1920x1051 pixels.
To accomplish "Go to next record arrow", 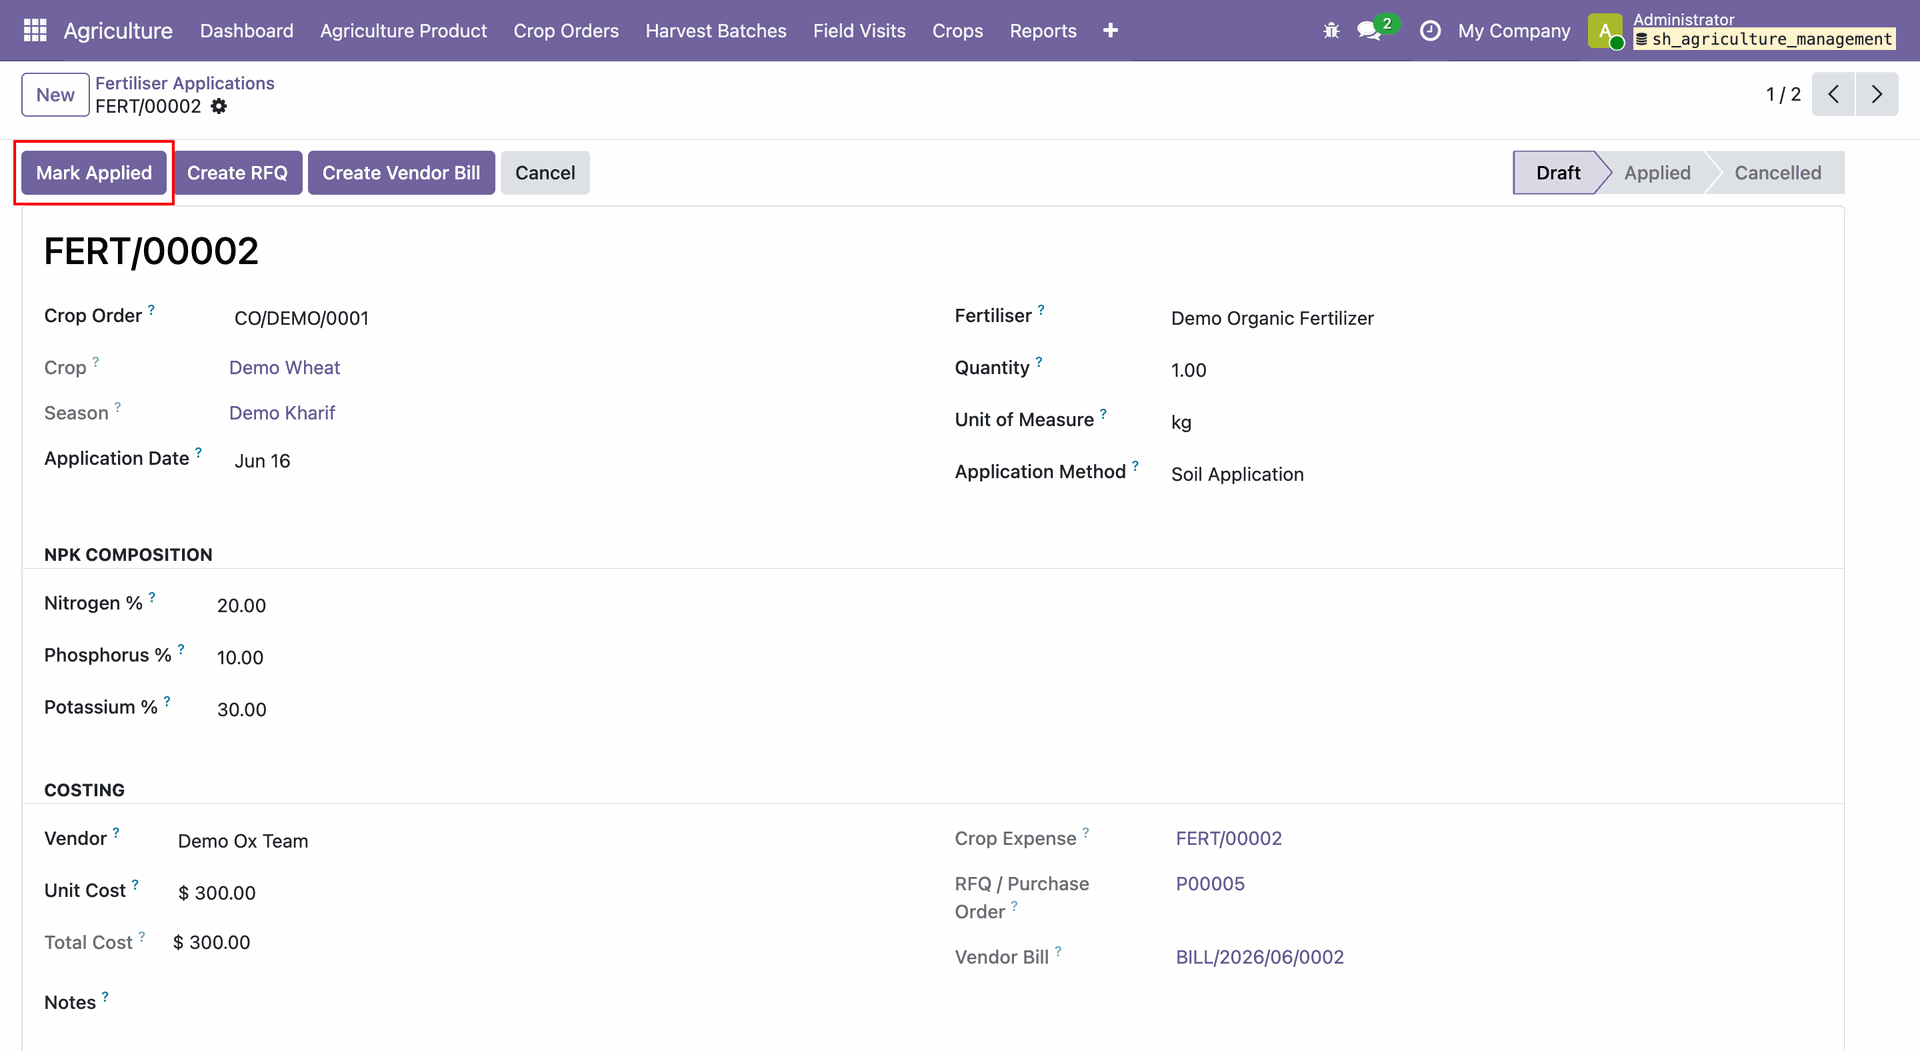I will tap(1877, 94).
